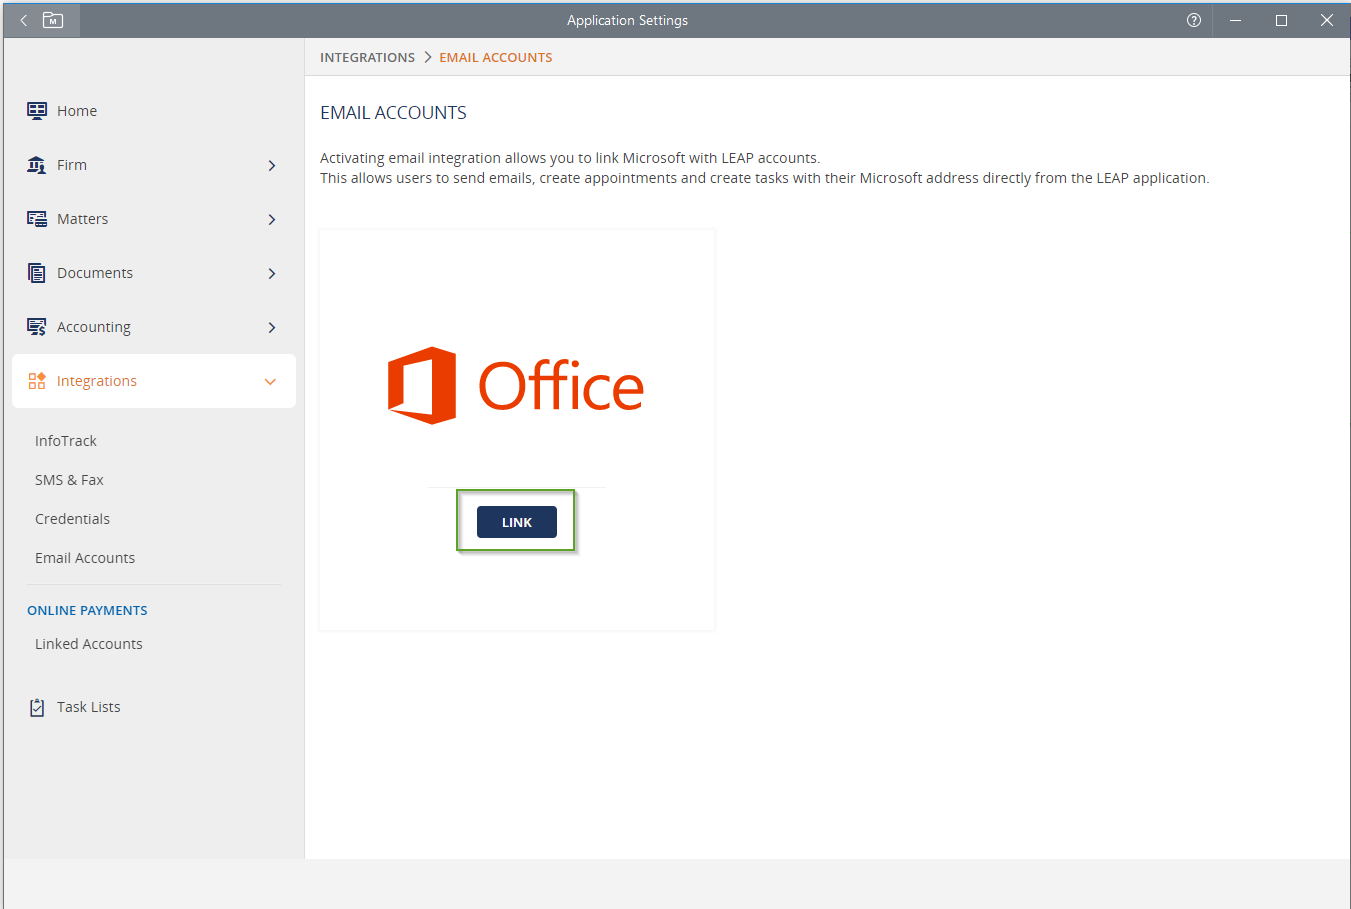The width and height of the screenshot is (1351, 909).
Task: Select Integrations in the sidebar
Action: tap(97, 381)
